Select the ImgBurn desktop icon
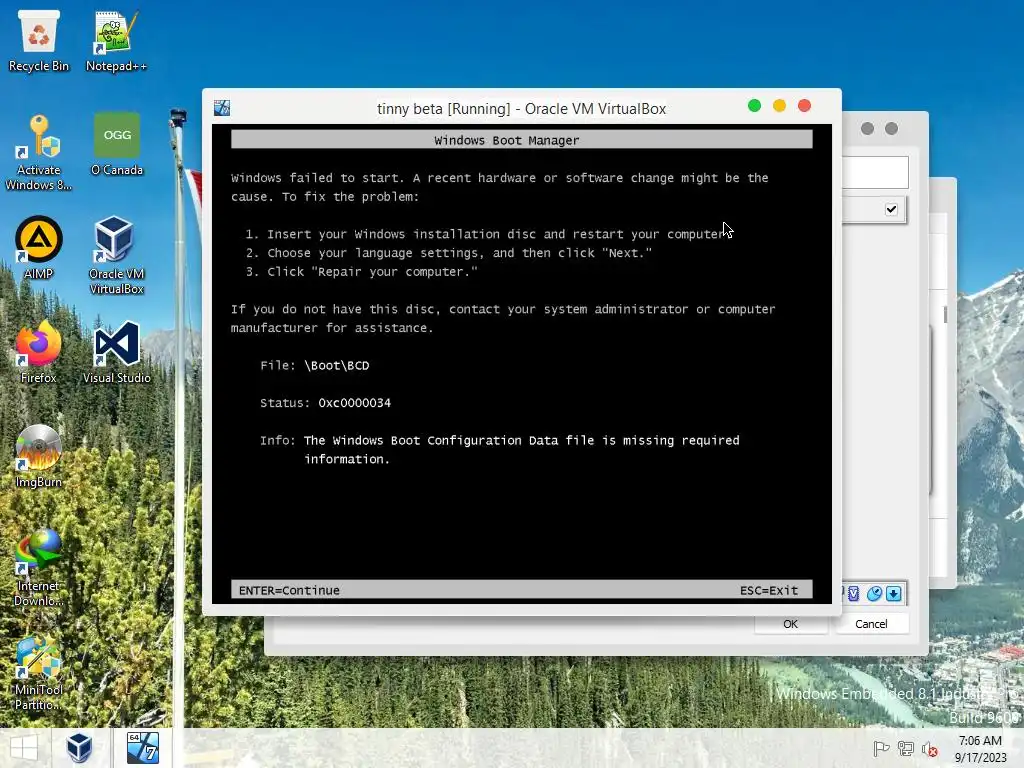 [x=39, y=456]
